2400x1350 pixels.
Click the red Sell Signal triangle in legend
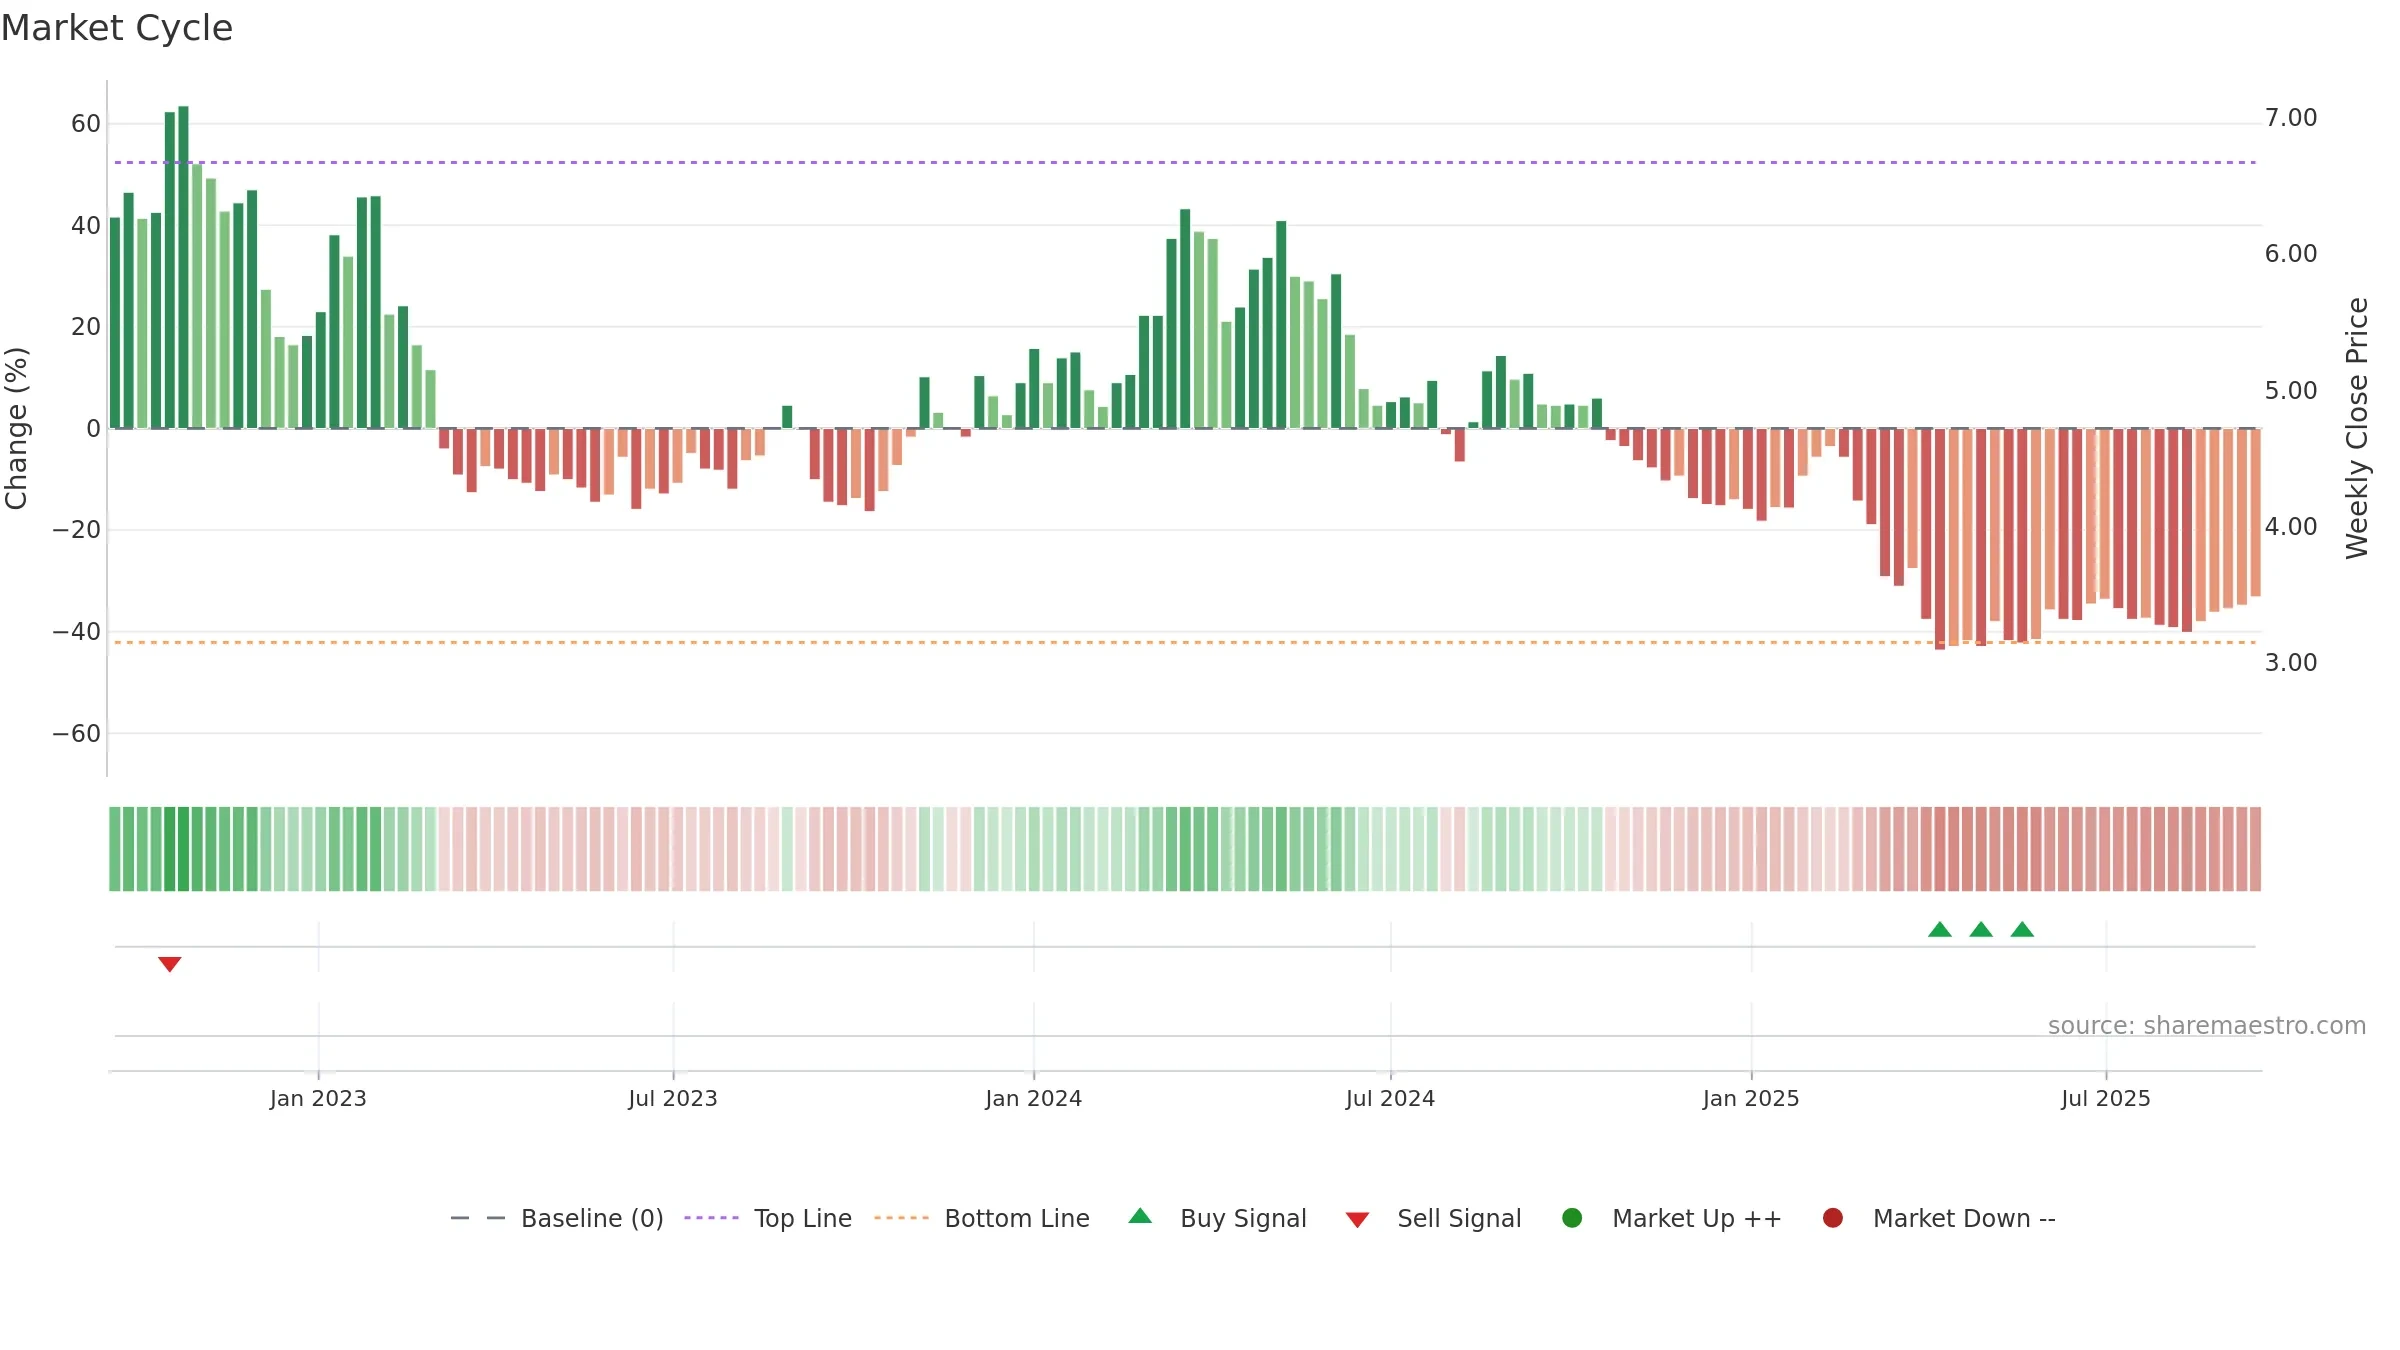1357,1220
